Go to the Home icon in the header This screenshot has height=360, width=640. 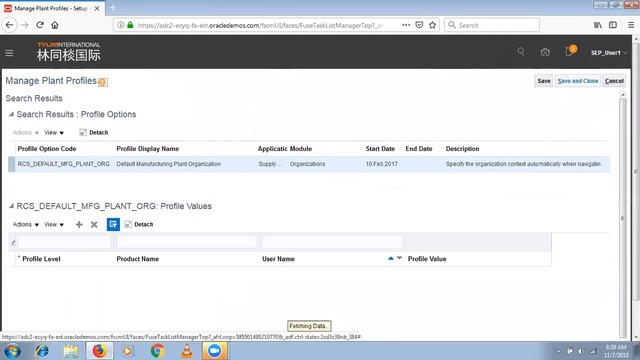(x=545, y=52)
